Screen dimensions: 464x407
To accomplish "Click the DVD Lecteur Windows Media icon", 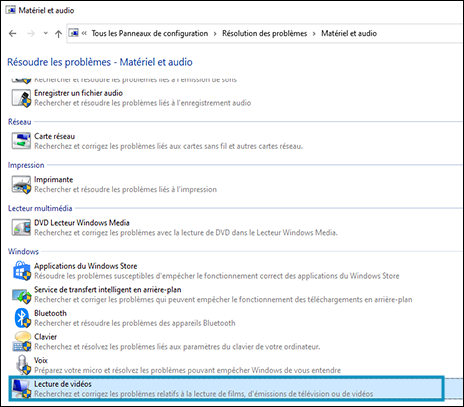I will coord(21,228).
